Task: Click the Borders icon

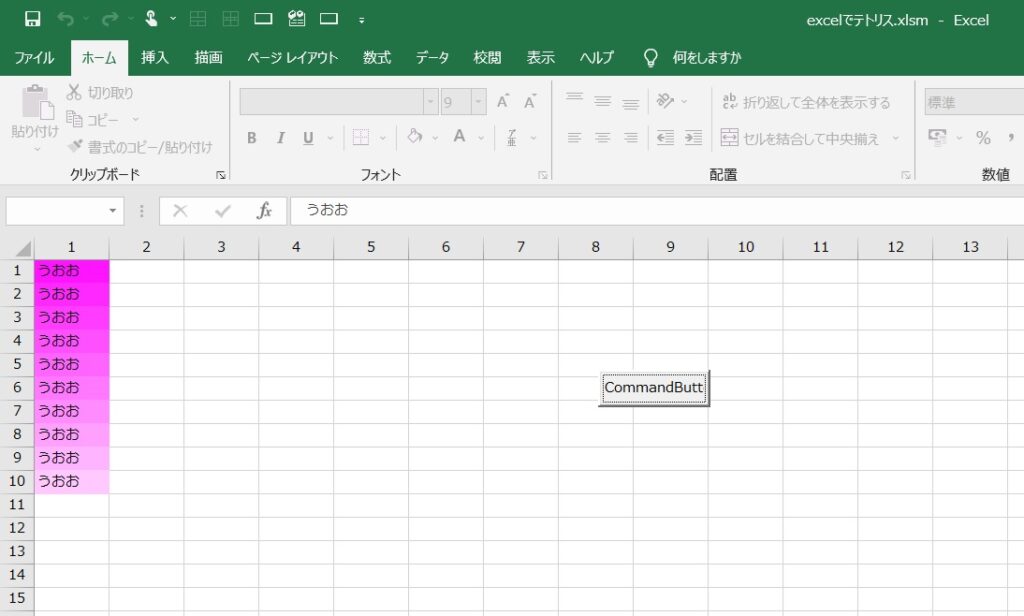Action: (360, 137)
